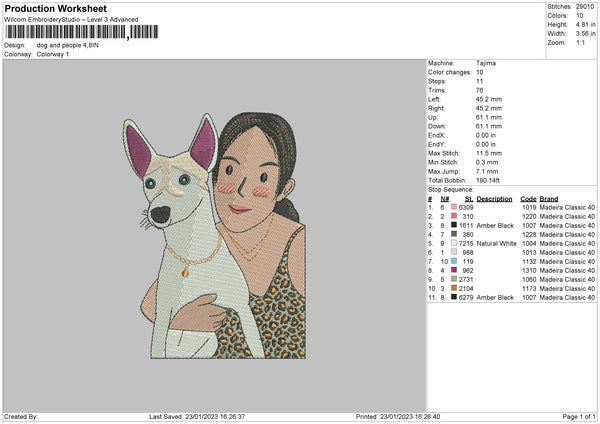This screenshot has width=600, height=424.
Task: Select the 'Description' column header
Action: [494, 199]
